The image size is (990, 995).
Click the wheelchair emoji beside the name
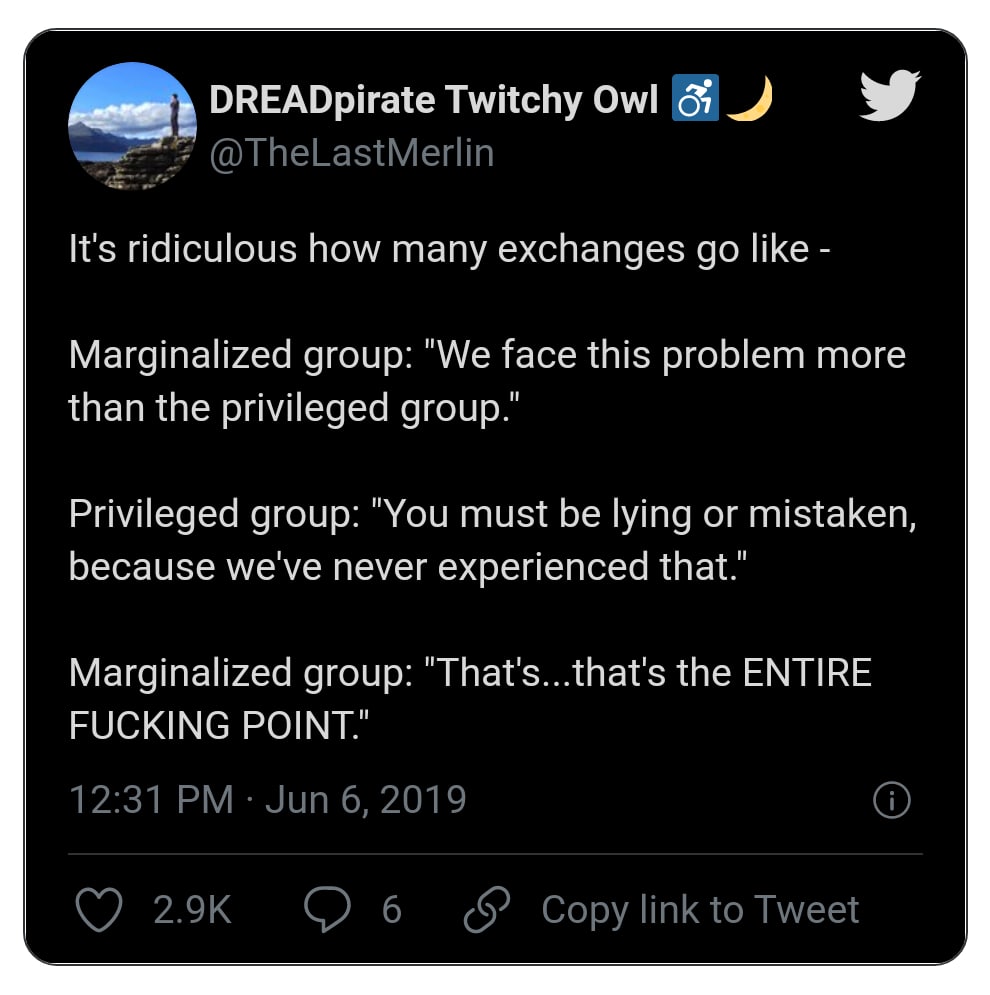tap(697, 99)
